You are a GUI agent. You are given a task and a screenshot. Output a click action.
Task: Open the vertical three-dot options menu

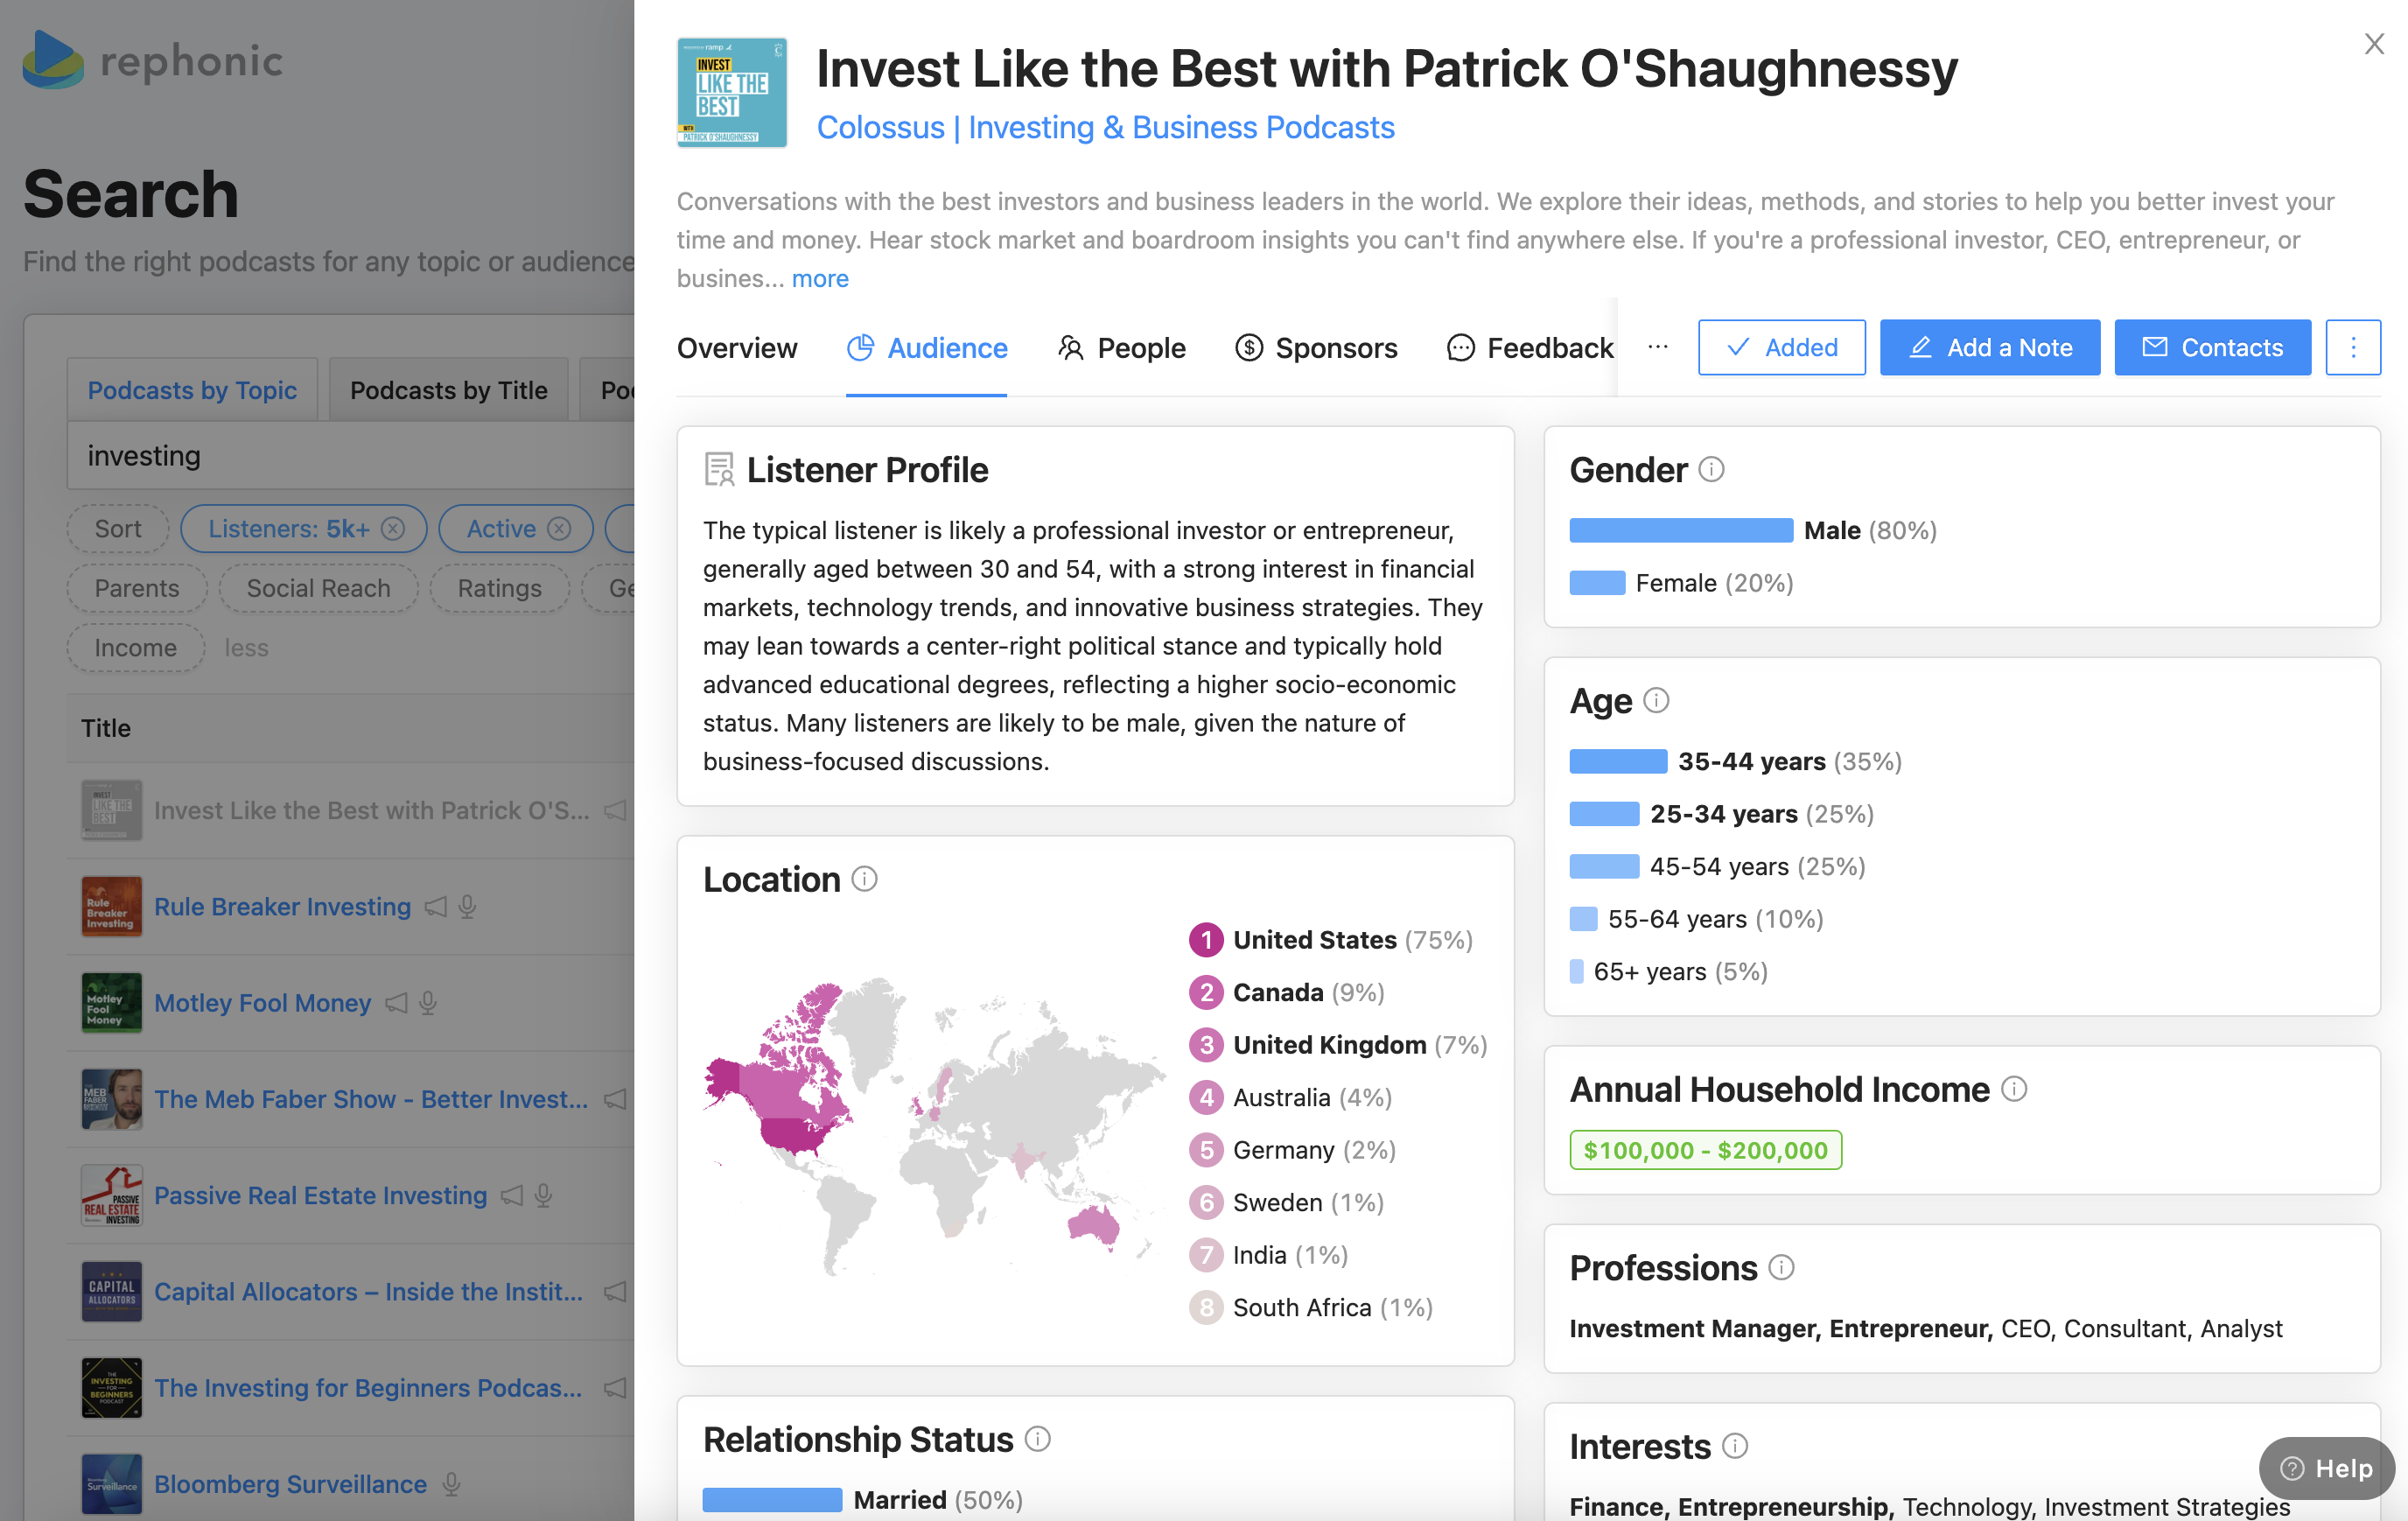(2352, 347)
